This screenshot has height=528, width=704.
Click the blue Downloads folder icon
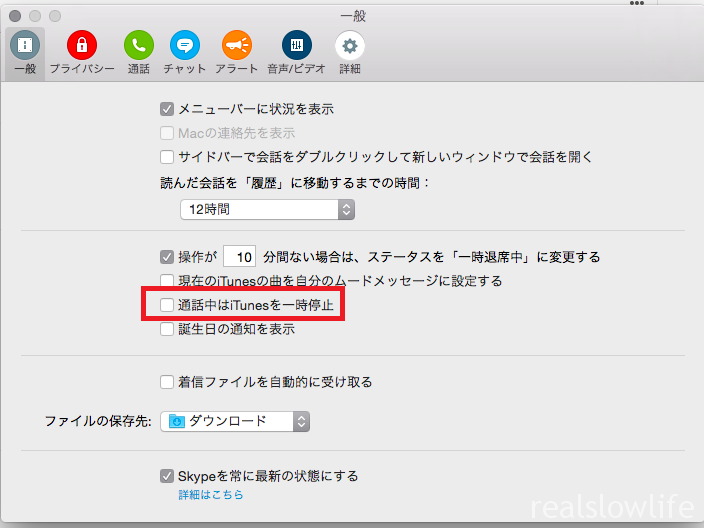click(177, 421)
